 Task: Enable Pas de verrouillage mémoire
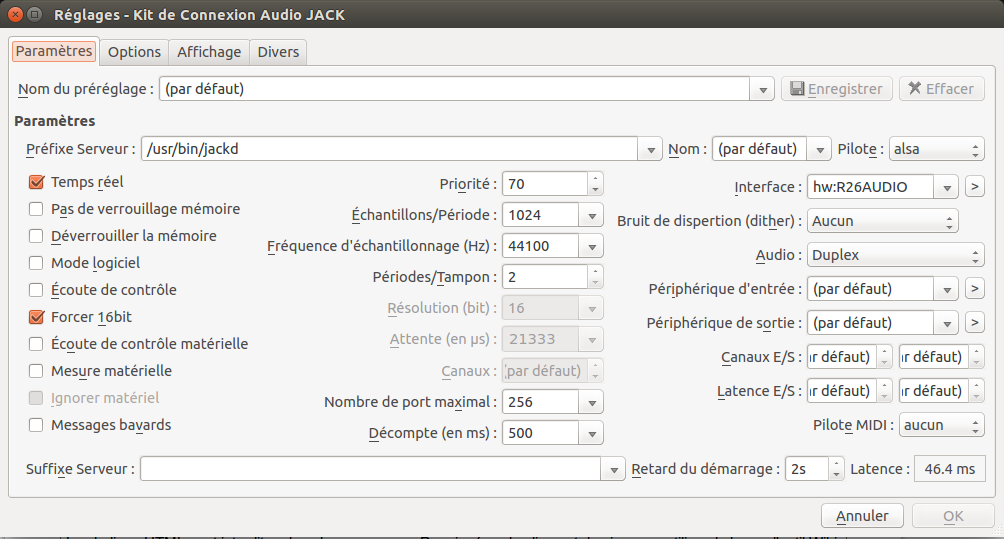(36, 209)
